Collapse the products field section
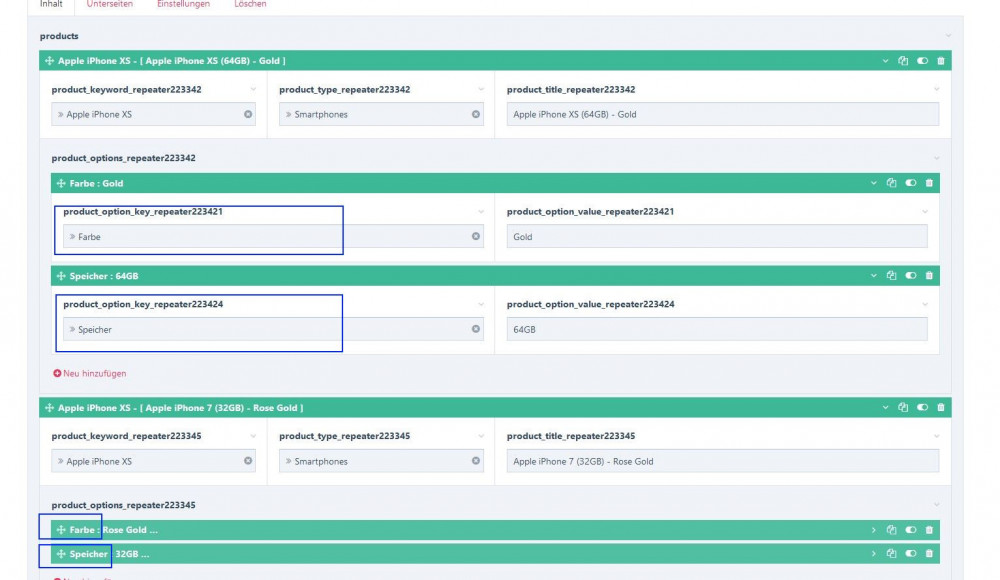The width and height of the screenshot is (1000, 580). coord(948,36)
